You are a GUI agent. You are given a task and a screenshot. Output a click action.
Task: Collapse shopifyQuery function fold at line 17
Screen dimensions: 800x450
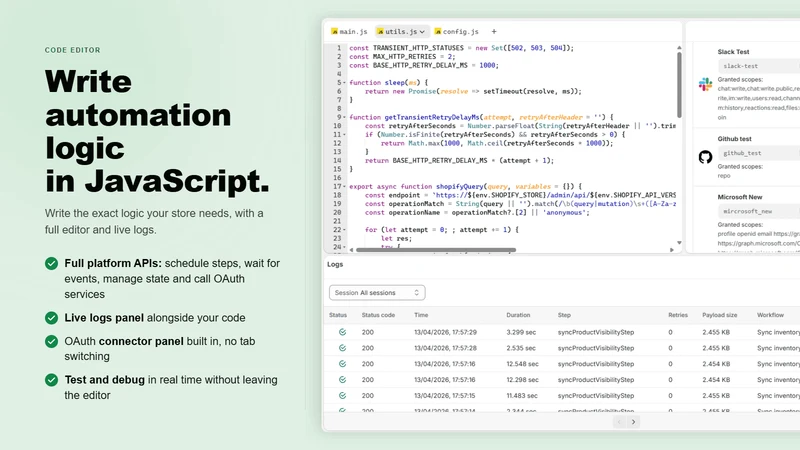click(x=344, y=187)
